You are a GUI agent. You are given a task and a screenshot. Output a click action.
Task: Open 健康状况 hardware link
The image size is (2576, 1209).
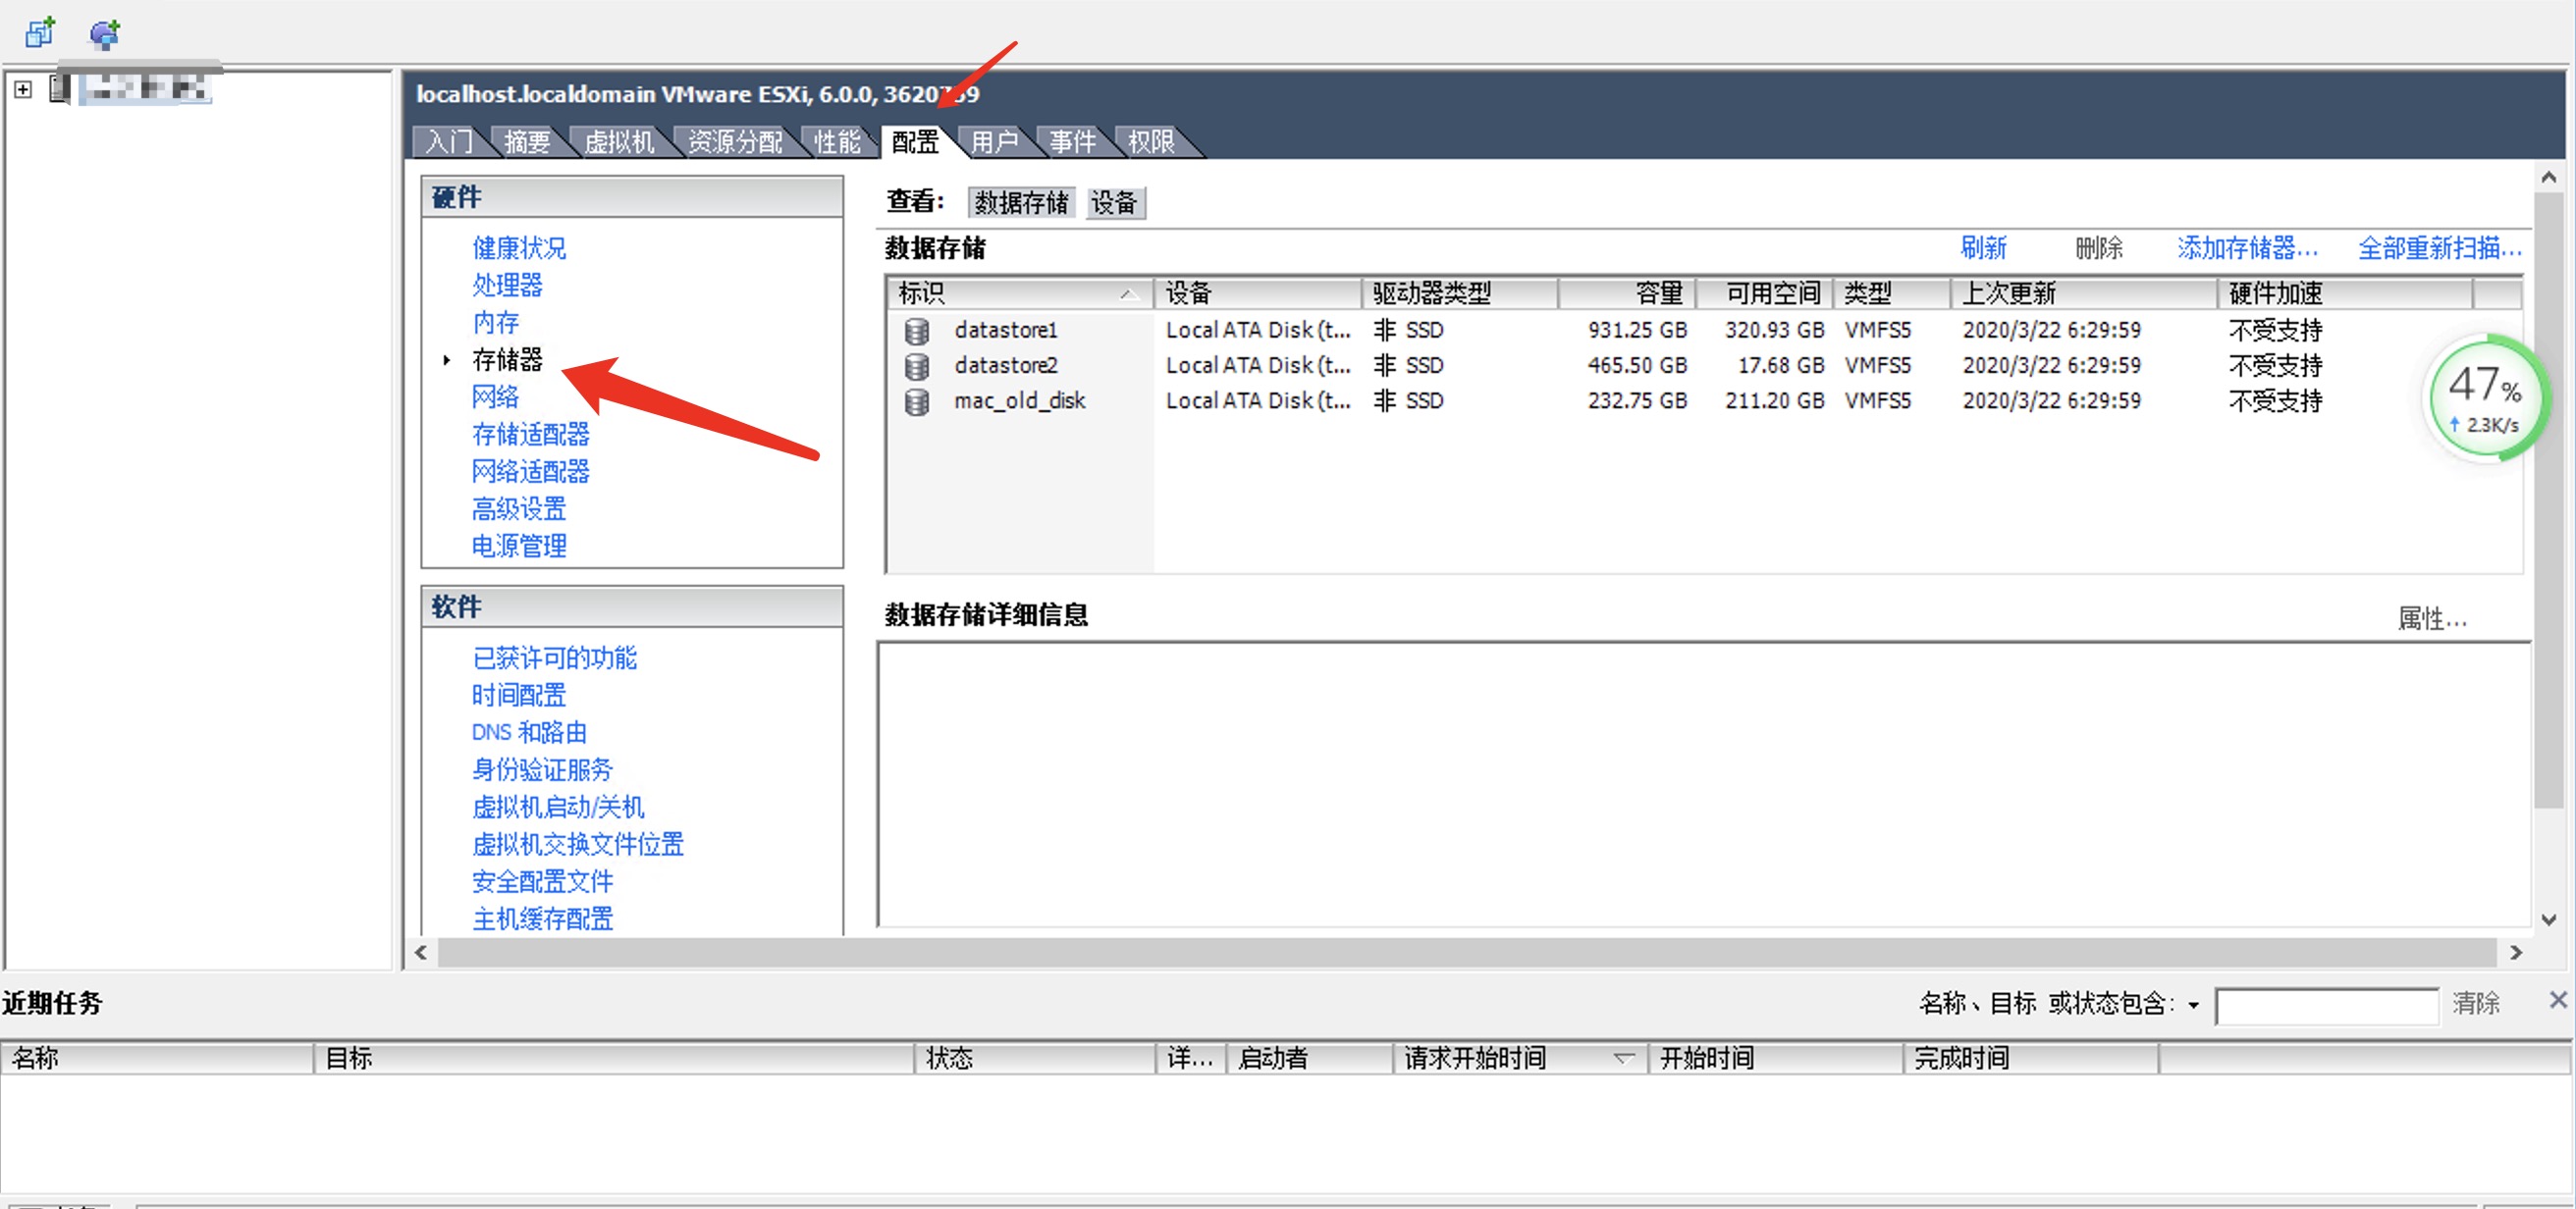[x=519, y=248]
